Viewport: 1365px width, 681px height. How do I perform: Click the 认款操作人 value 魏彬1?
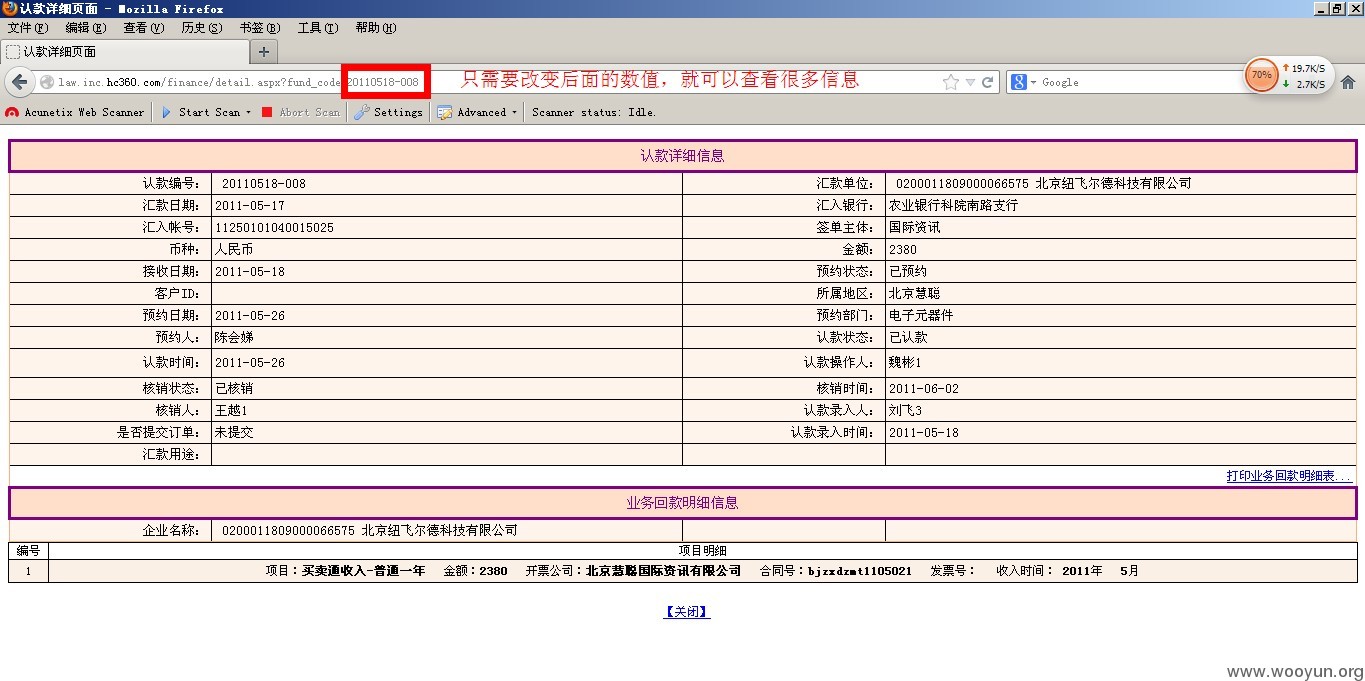click(905, 363)
